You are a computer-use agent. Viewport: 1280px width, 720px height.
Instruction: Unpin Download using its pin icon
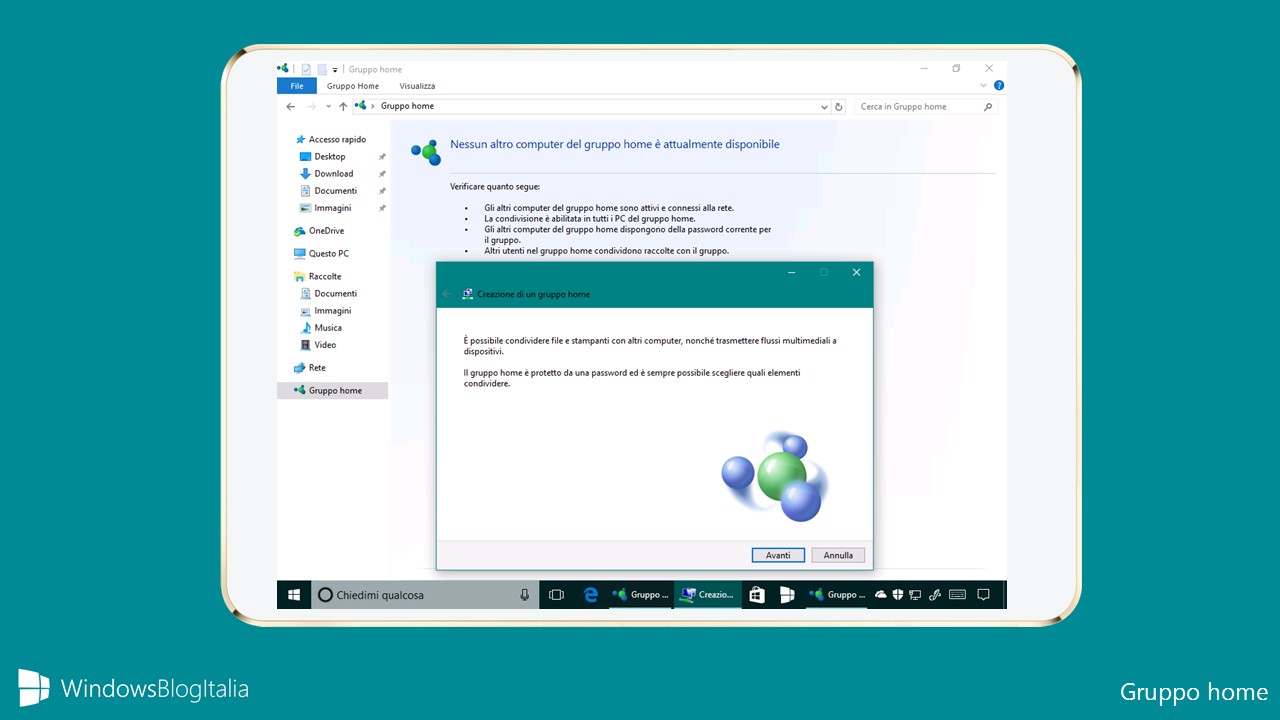point(382,174)
